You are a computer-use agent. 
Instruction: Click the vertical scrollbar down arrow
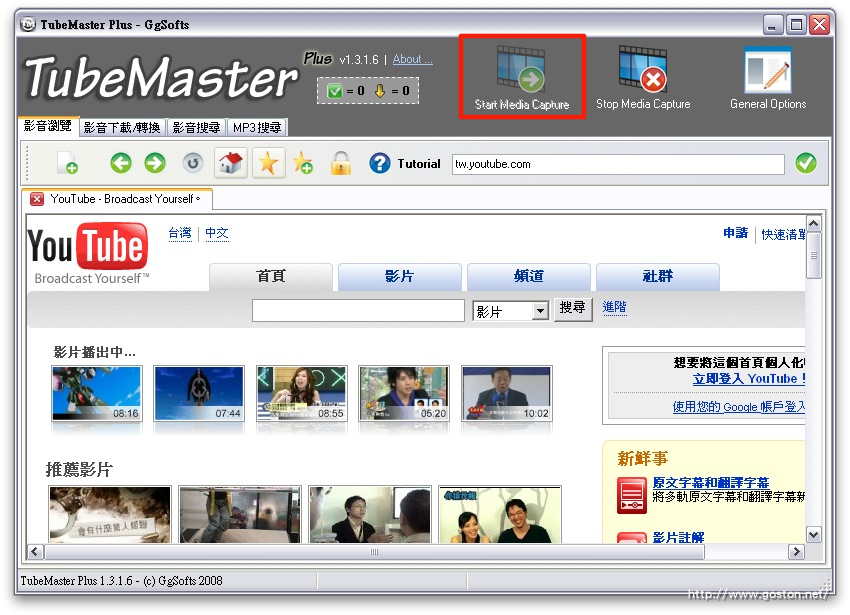(x=813, y=535)
